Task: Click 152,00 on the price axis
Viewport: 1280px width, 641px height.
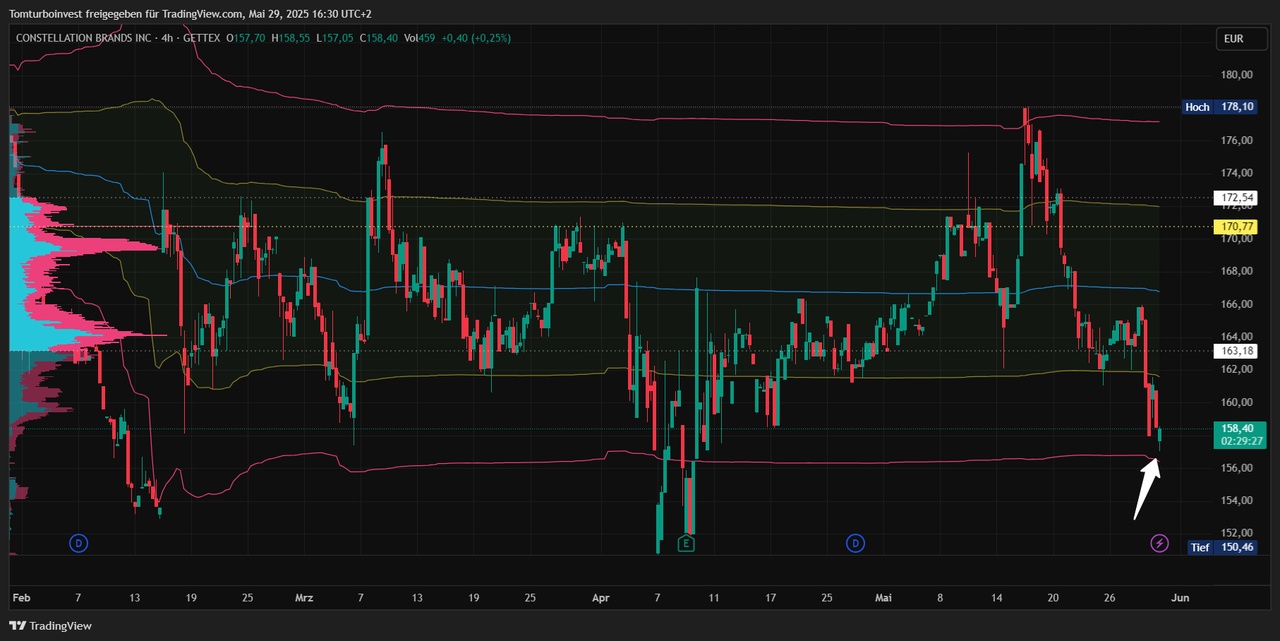Action: pos(1237,533)
